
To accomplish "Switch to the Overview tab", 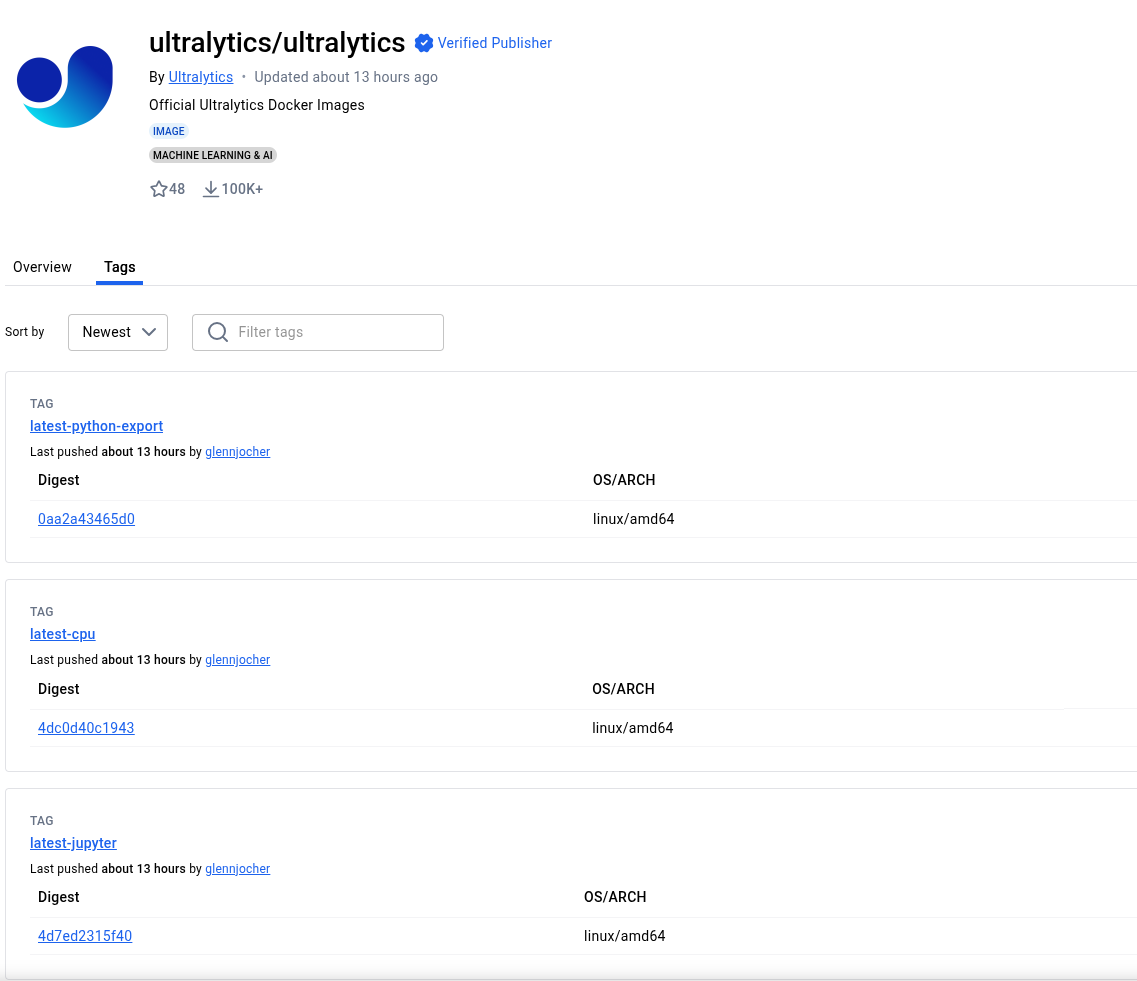I will click(x=42, y=267).
